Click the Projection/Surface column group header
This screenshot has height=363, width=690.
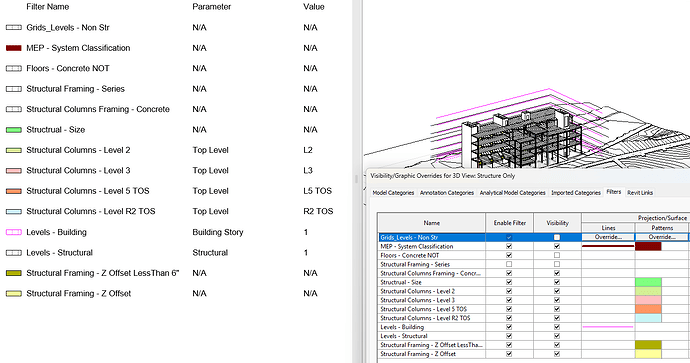pyautogui.click(x=662, y=218)
